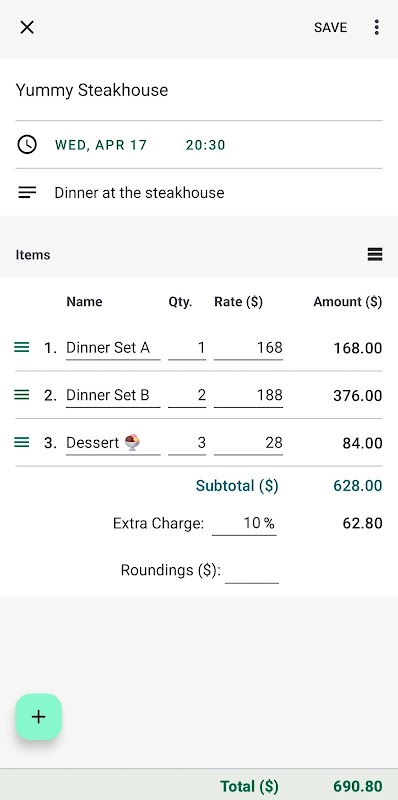Edit the rate field showing 28
This screenshot has height=800, width=398.
click(248, 443)
